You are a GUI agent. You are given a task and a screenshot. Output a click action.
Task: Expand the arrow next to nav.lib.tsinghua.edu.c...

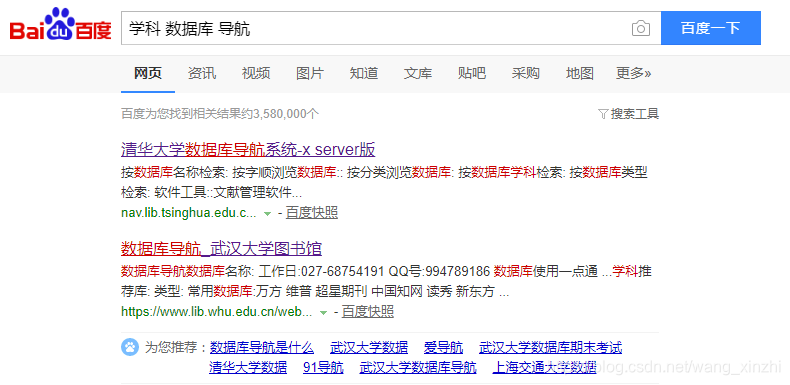(268, 214)
